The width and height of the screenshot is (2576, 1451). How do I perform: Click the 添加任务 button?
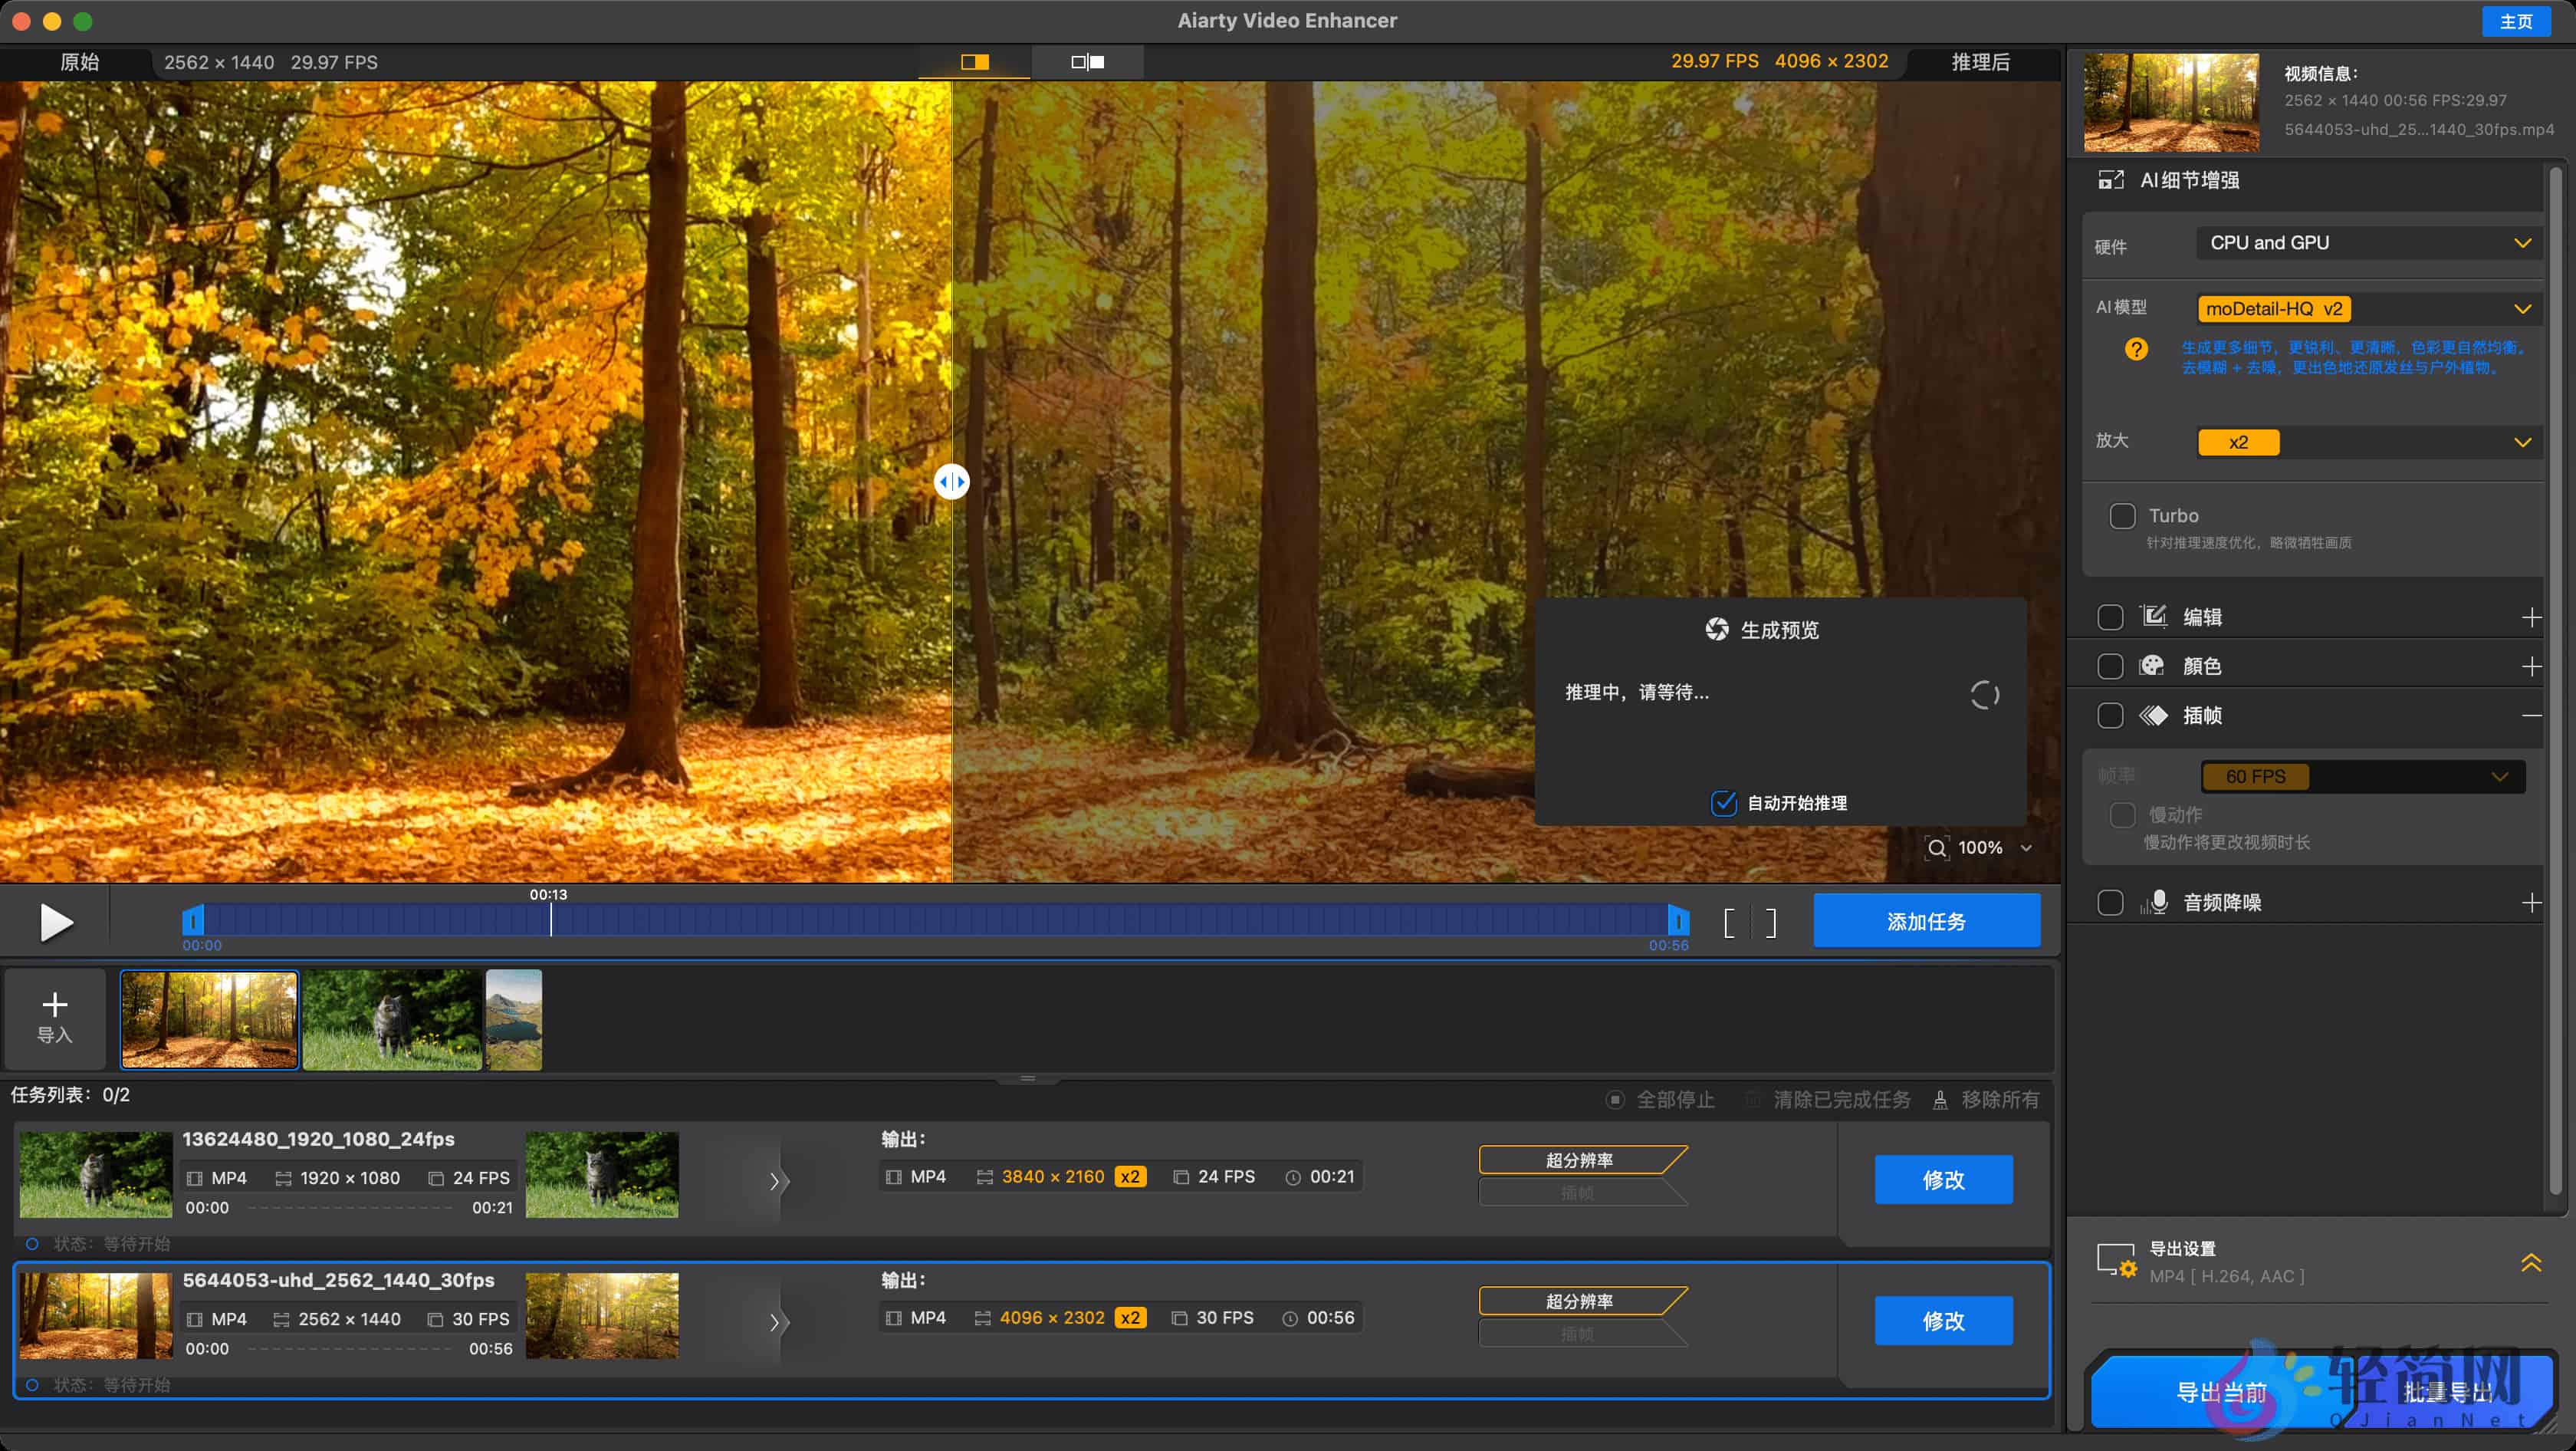pyautogui.click(x=1926, y=921)
